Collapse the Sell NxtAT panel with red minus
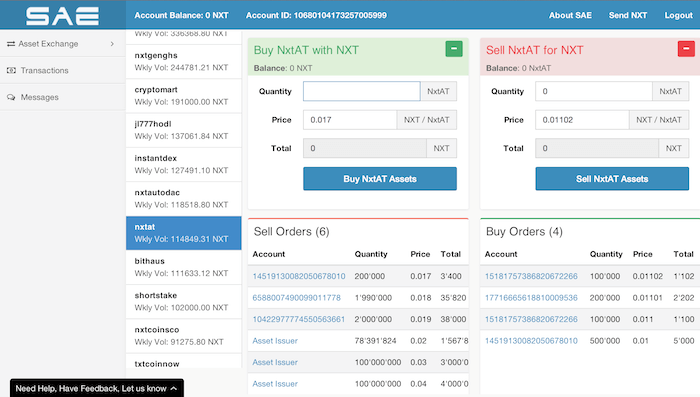 click(686, 49)
